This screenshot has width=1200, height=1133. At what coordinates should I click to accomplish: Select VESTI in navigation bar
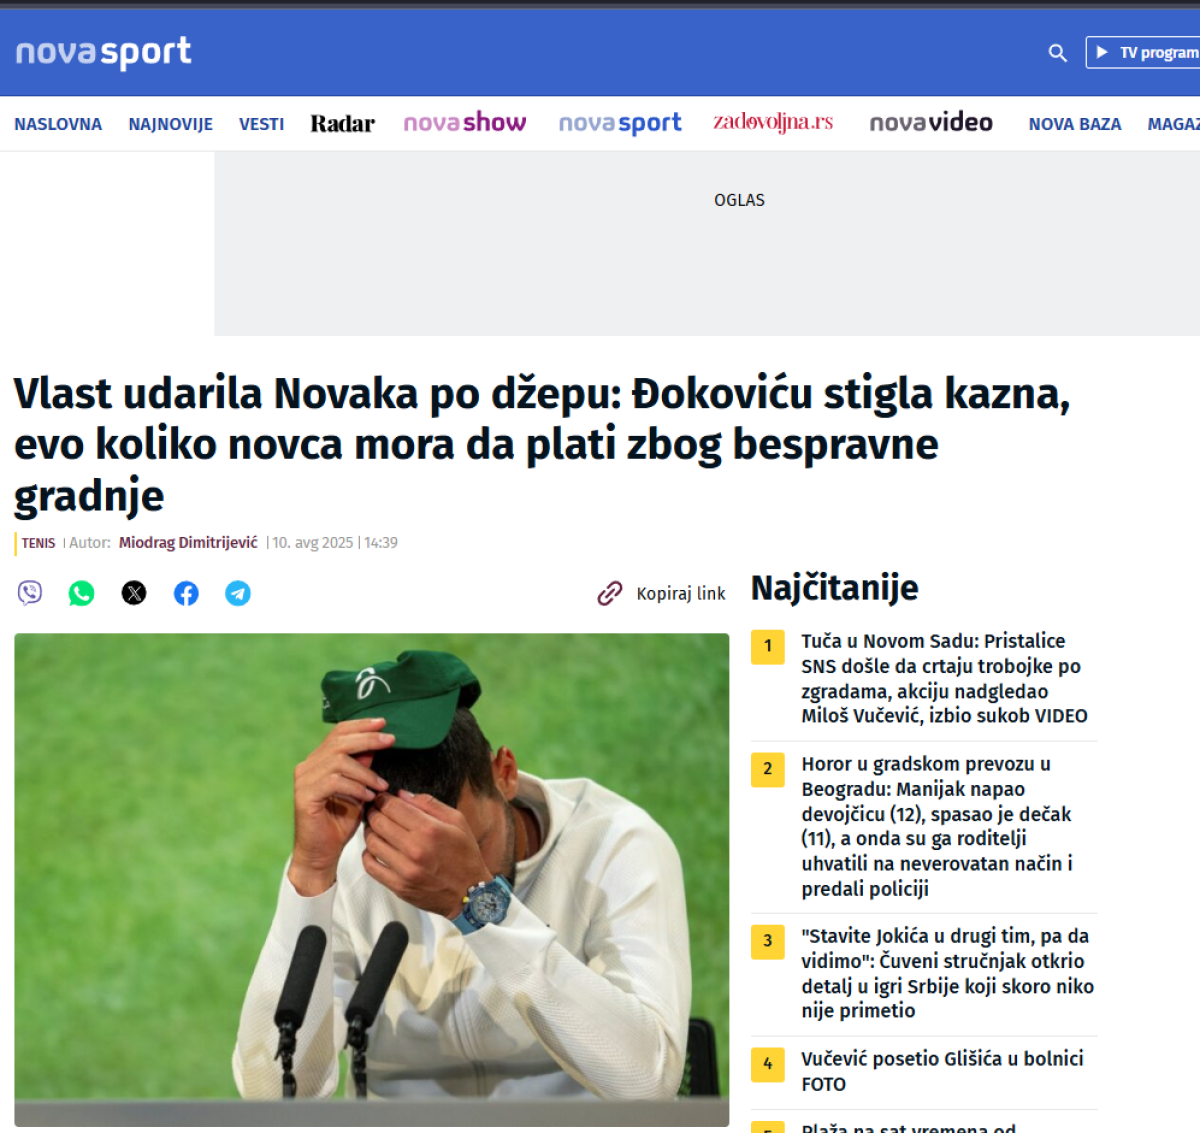(x=262, y=124)
